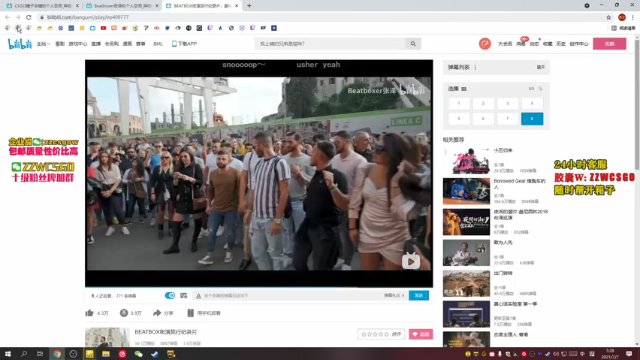Click the Download APP phone icon
640x360 pixels.
(174, 44)
